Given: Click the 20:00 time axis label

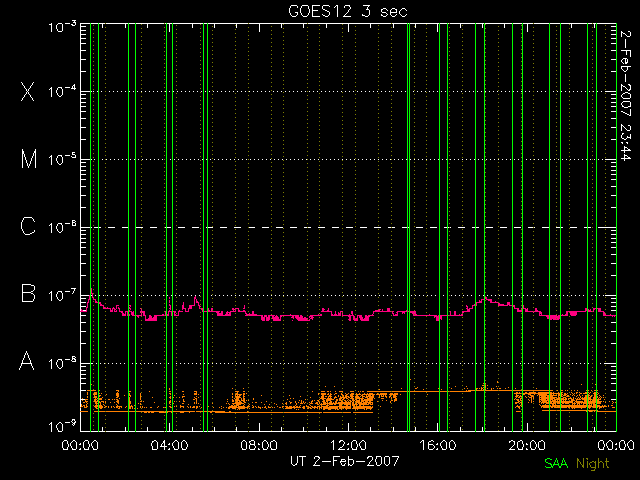Looking at the screenshot, I should click(x=527, y=444).
